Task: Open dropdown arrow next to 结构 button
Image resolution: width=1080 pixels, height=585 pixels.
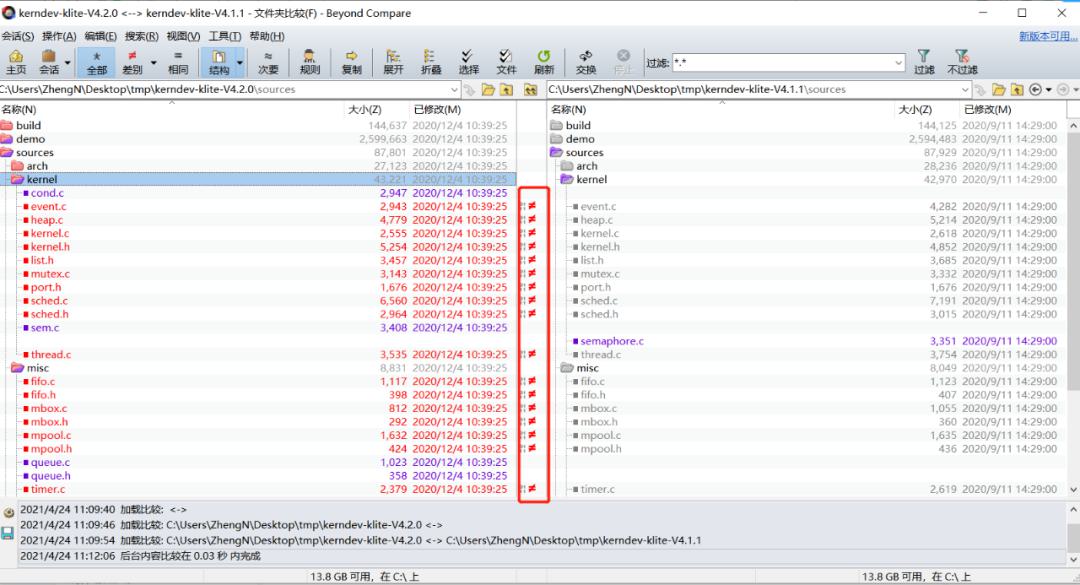Action: click(240, 63)
